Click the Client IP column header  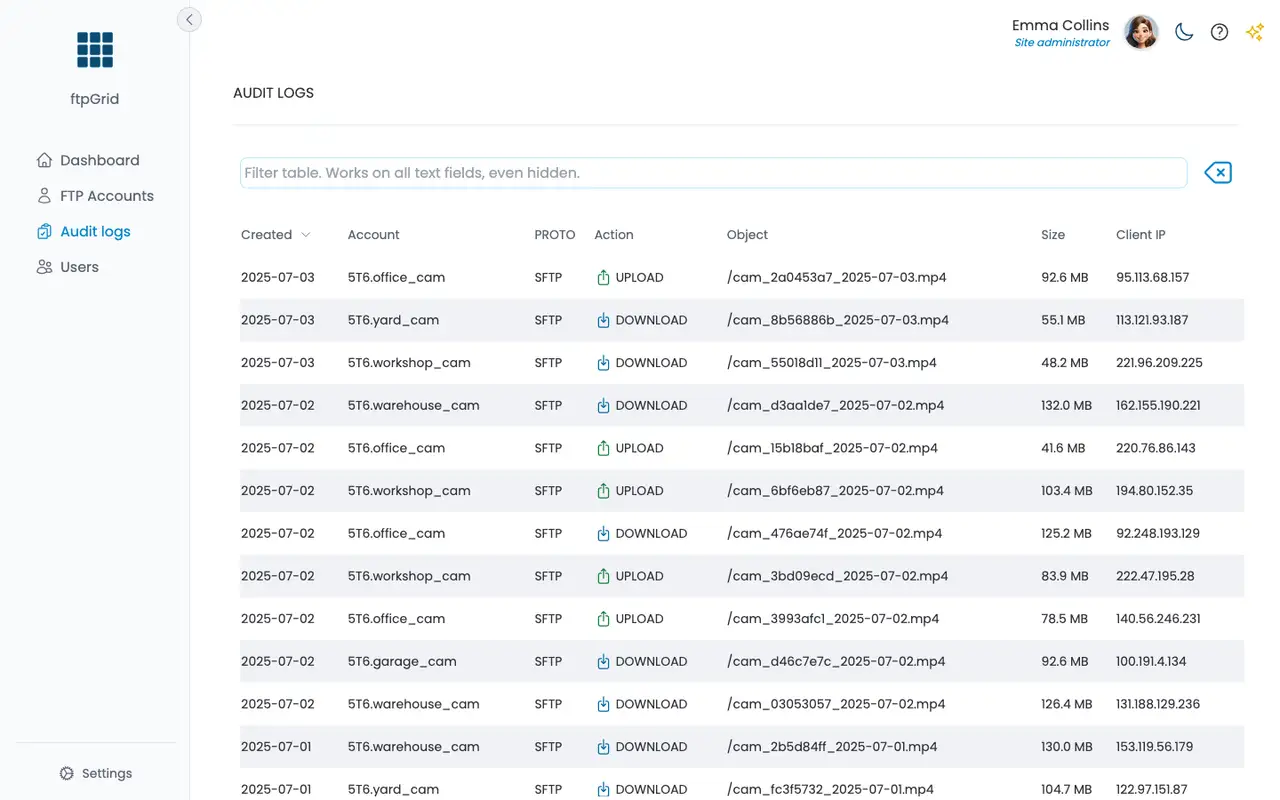click(1141, 235)
